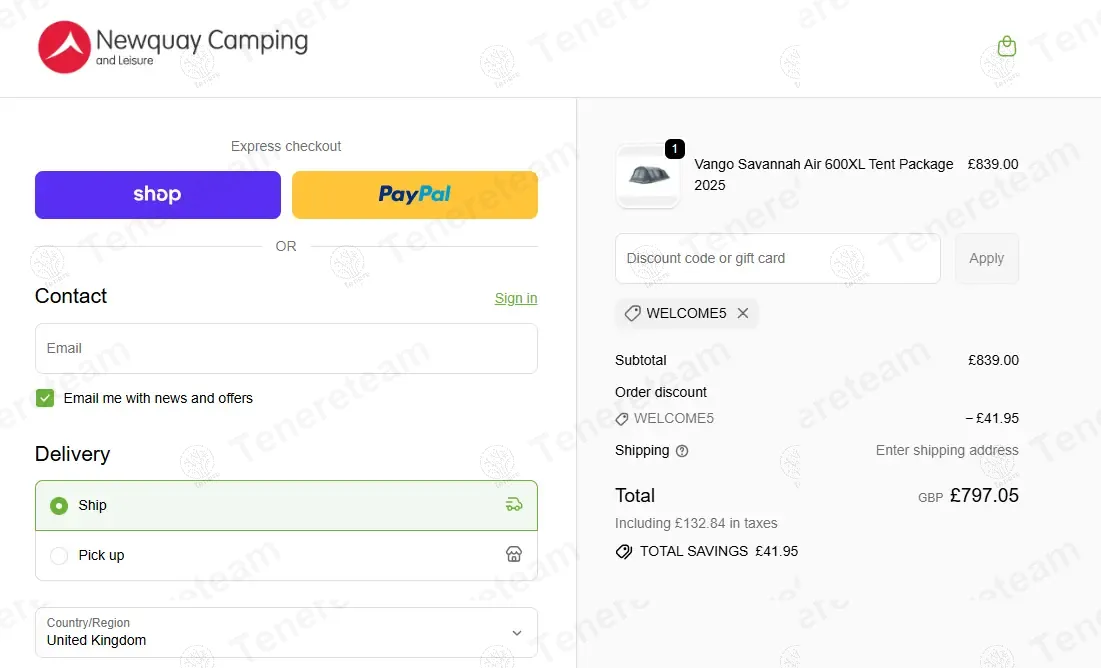Open the shopping bag cart icon
The height and width of the screenshot is (668, 1101).
coord(1007,46)
